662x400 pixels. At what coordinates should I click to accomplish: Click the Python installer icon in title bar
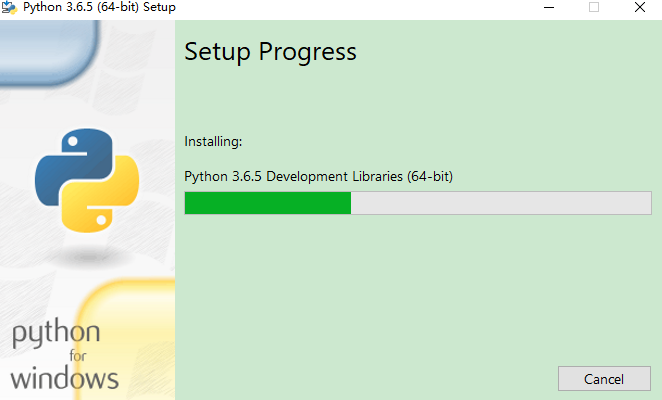tap(11, 8)
